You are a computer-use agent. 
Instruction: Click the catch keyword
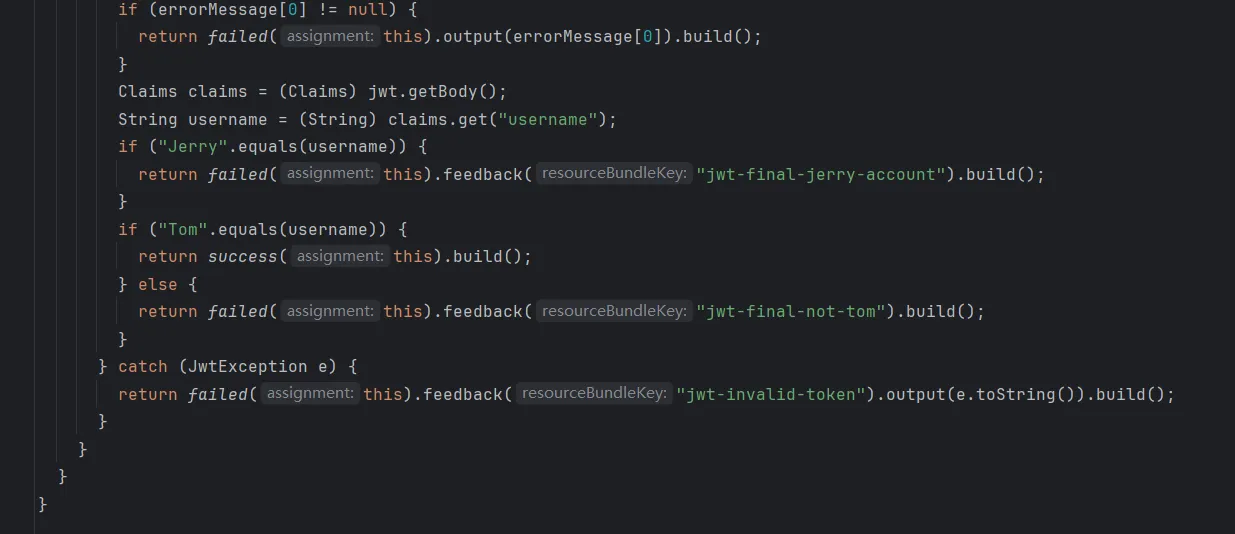[x=143, y=366]
